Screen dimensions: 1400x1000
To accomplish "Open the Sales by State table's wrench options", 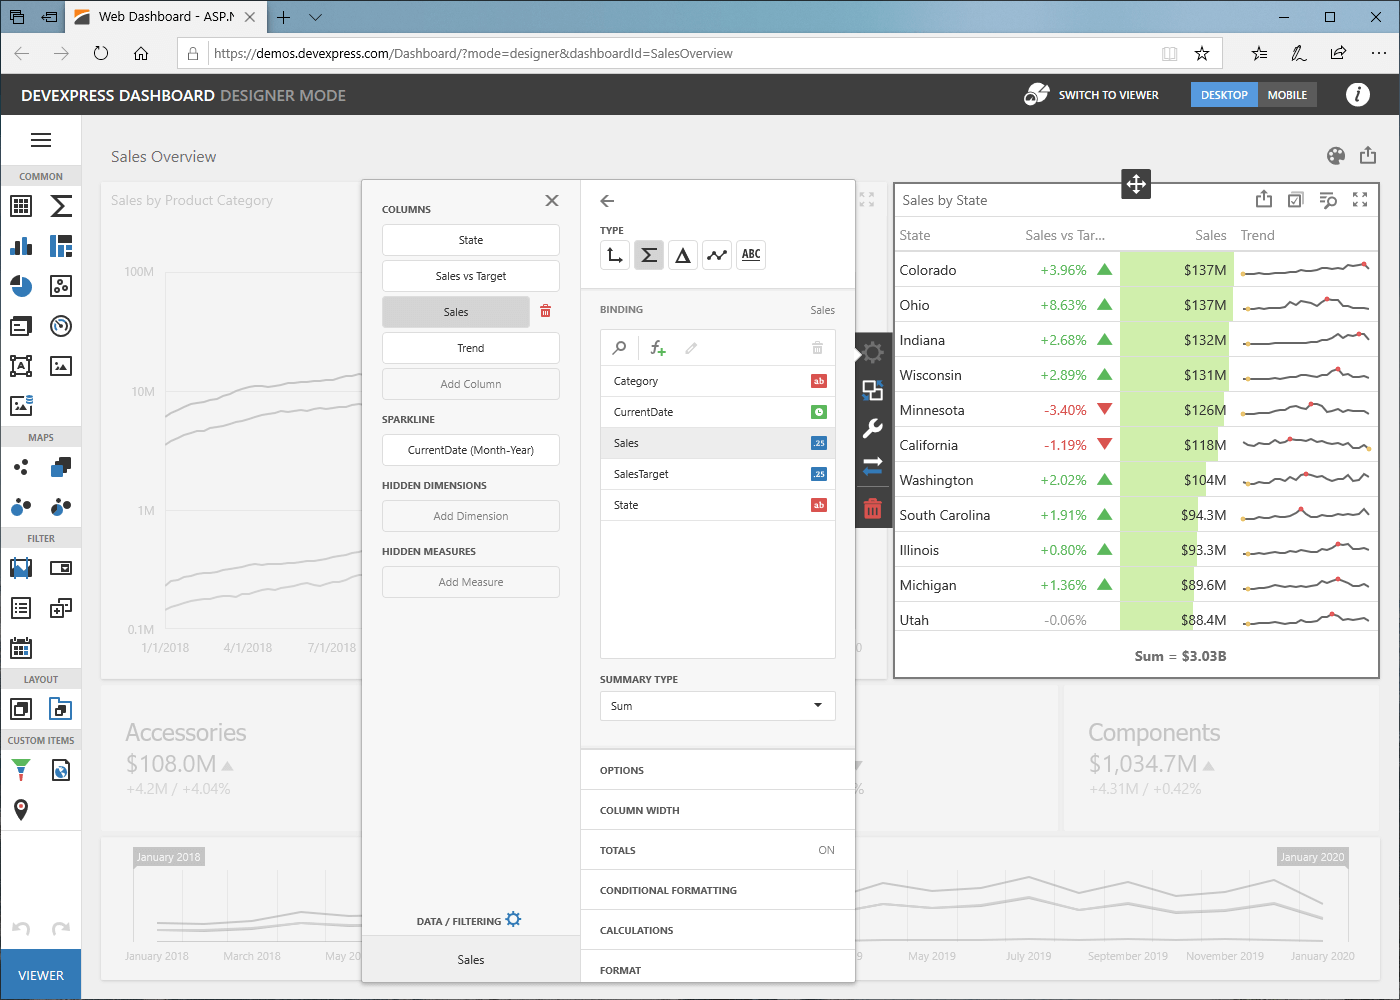I will [x=872, y=428].
